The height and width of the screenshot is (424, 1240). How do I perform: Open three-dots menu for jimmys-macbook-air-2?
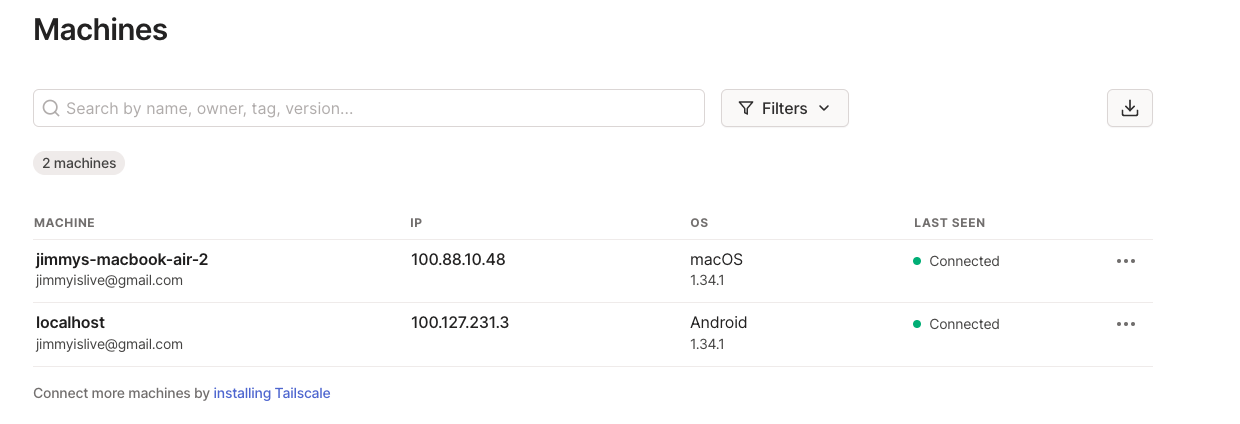click(1126, 261)
